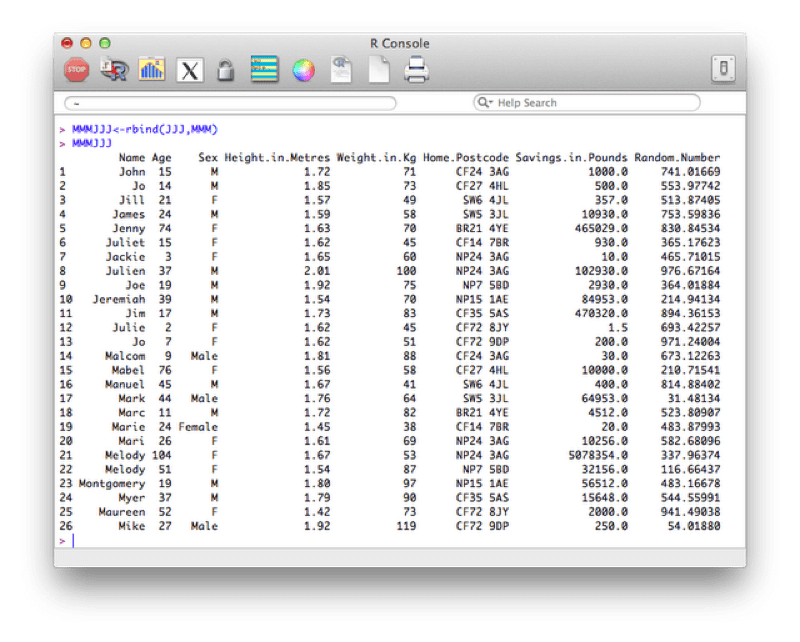The image size is (800, 642).
Task: Click inside the Help Search field
Action: (x=580, y=102)
